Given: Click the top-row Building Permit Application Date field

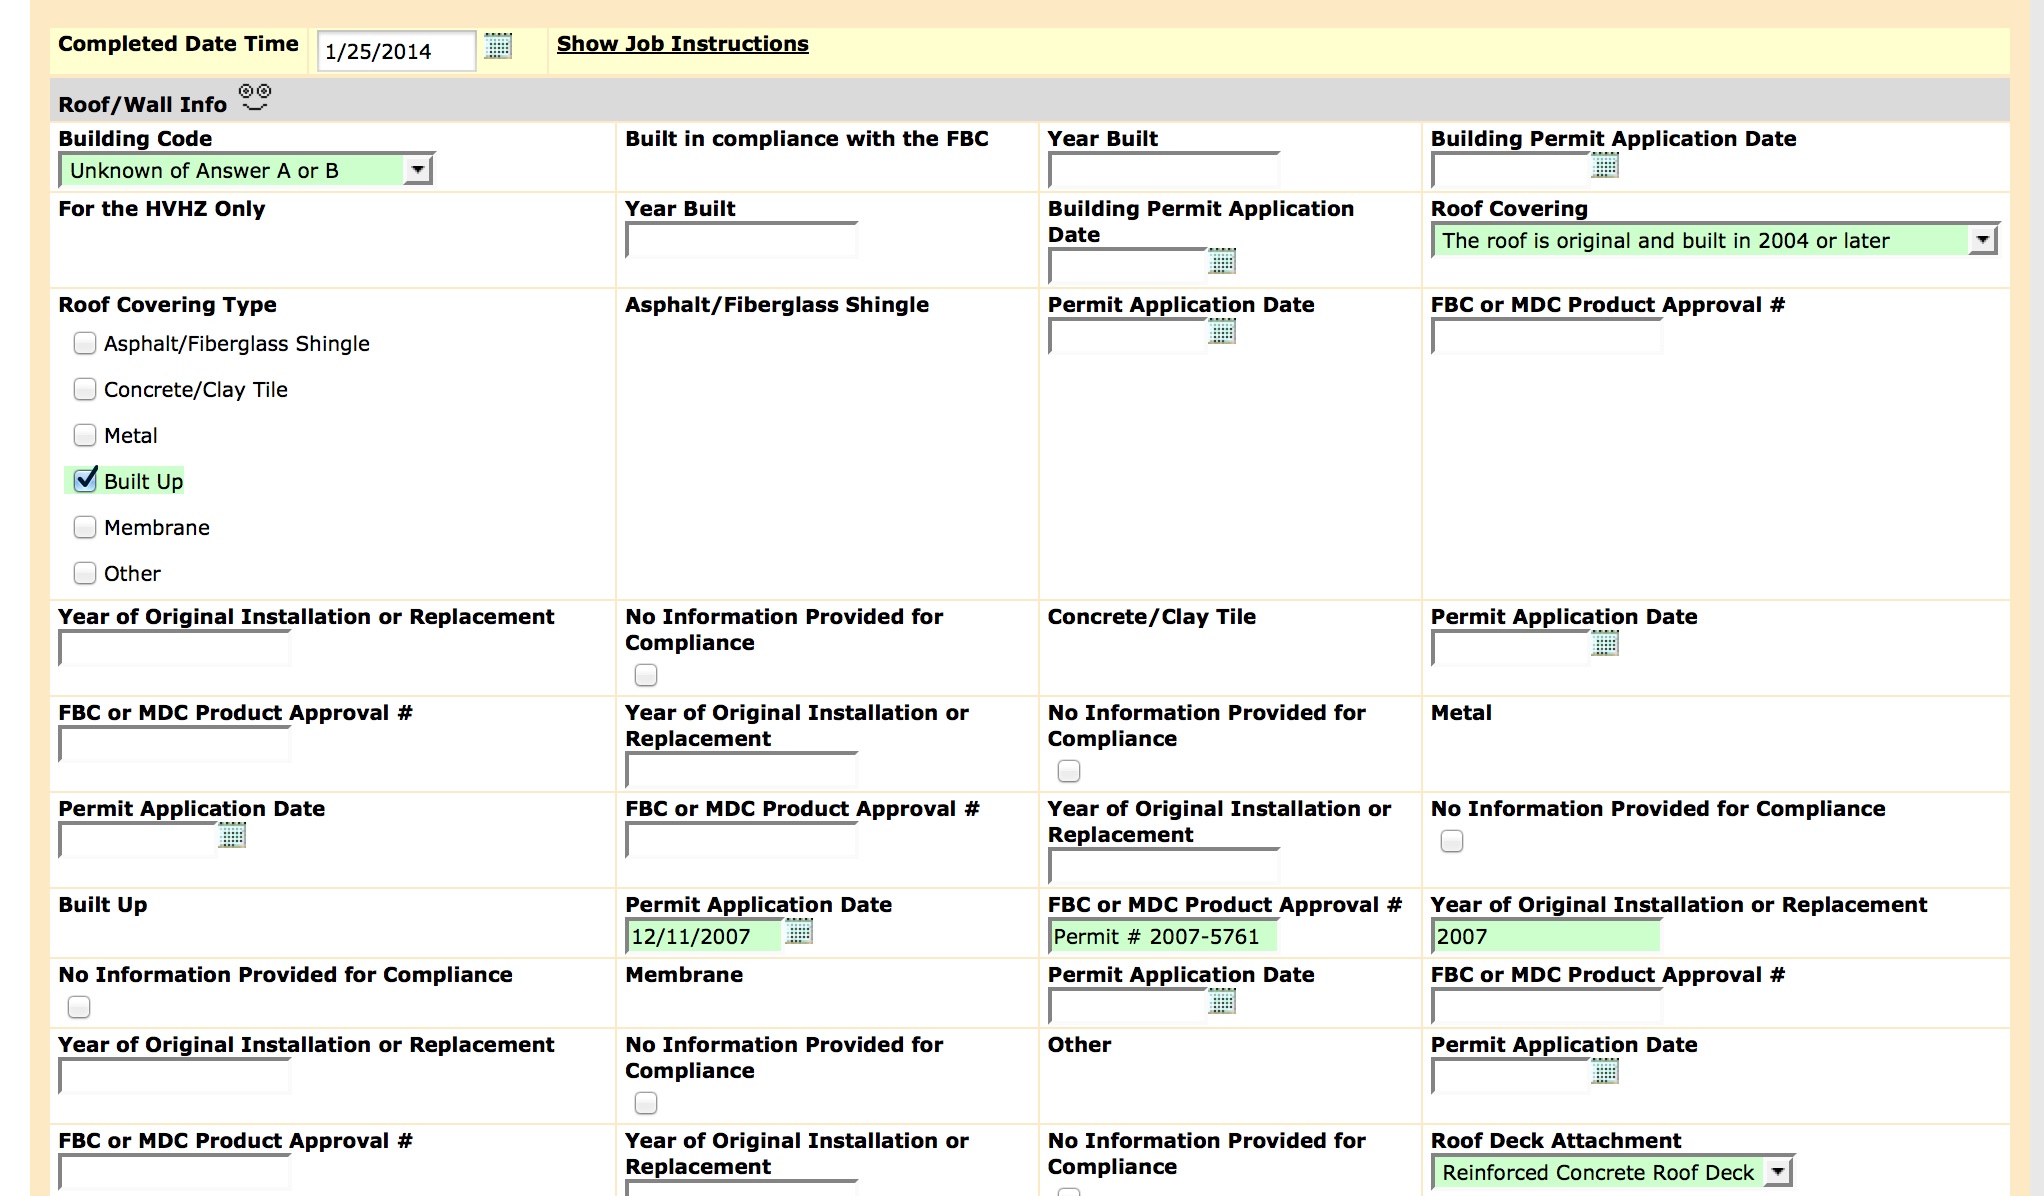Looking at the screenshot, I should click(1510, 170).
